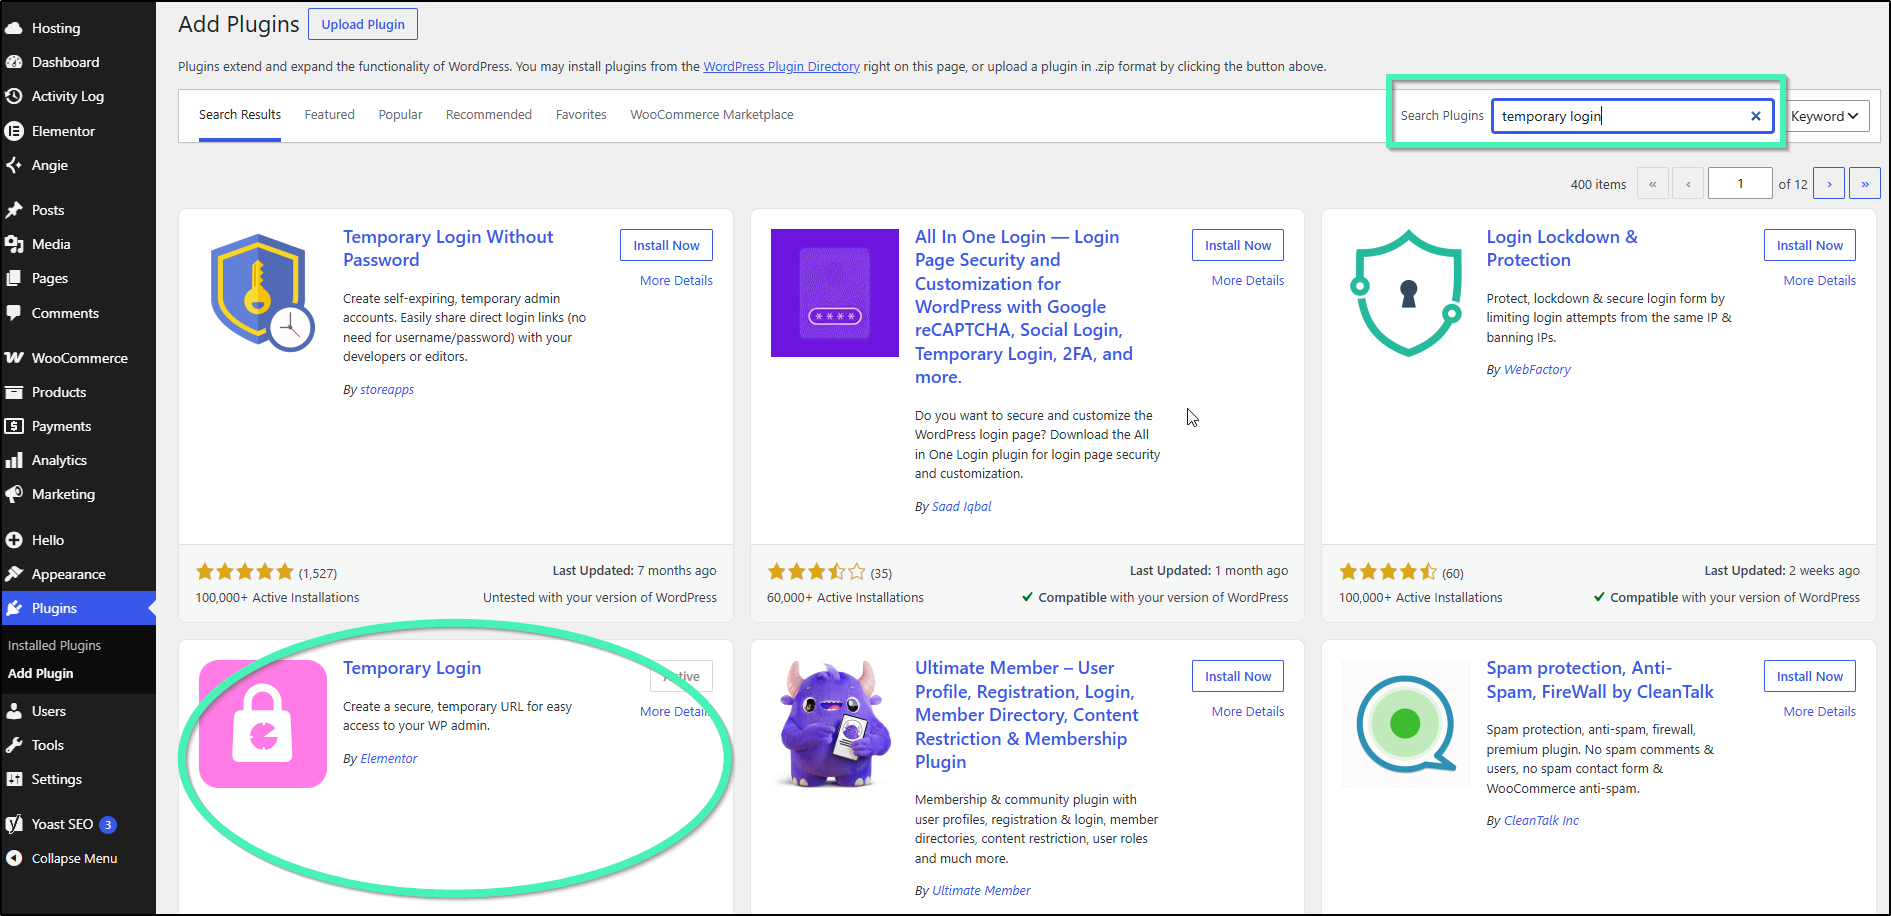Open the Saad Iqbal author link
1891x916 pixels.
pyautogui.click(x=962, y=507)
